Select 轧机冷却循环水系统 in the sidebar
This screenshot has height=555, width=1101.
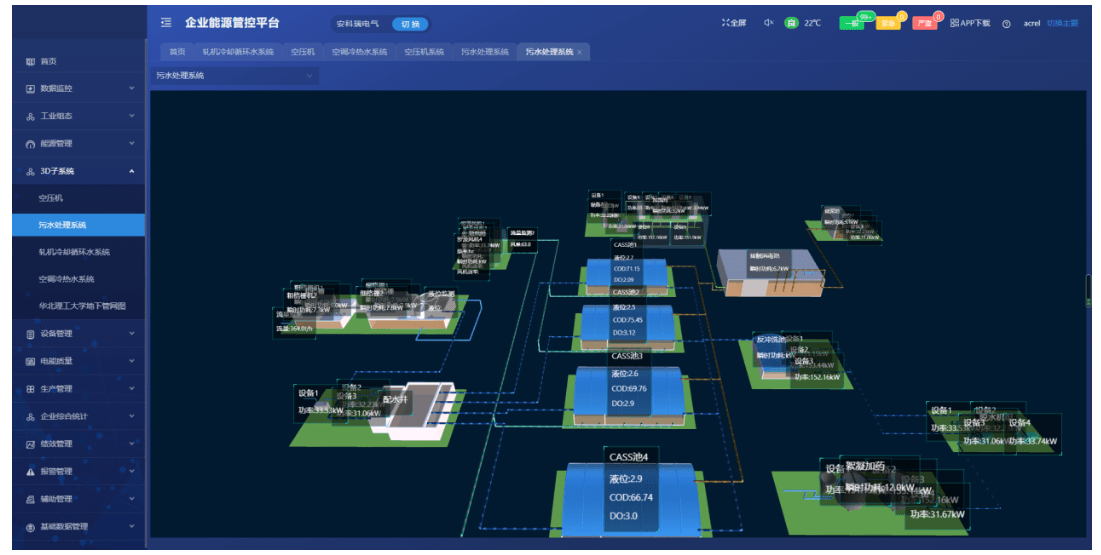79,252
